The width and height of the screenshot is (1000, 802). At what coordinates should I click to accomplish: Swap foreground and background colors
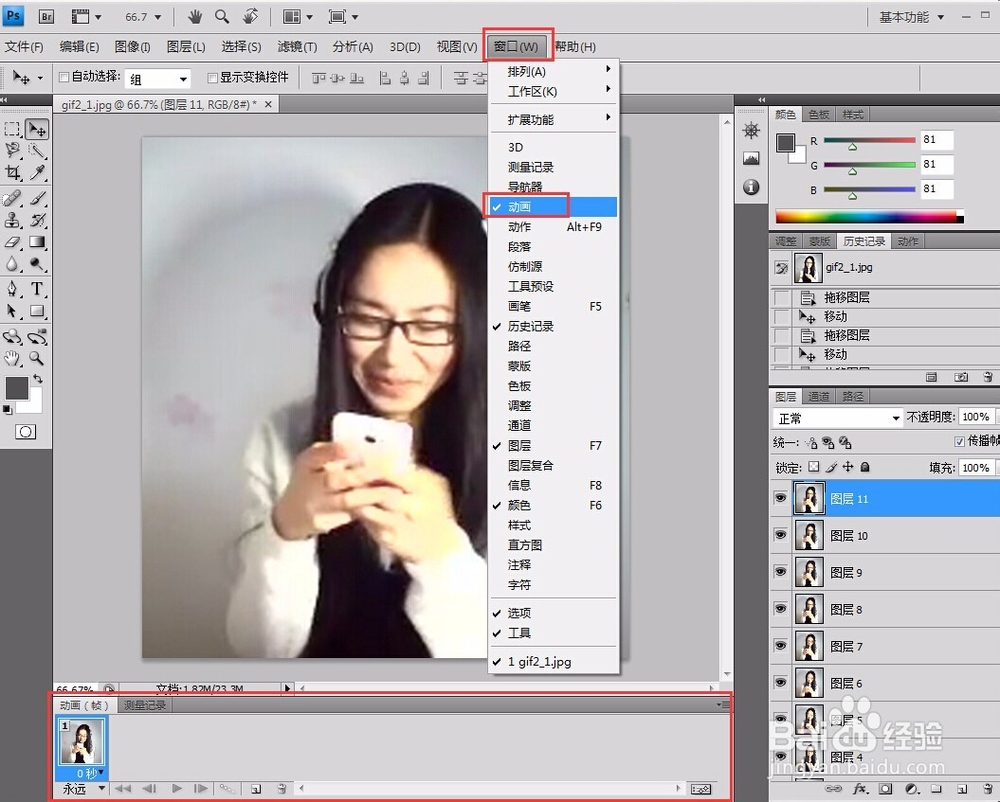pyautogui.click(x=38, y=378)
